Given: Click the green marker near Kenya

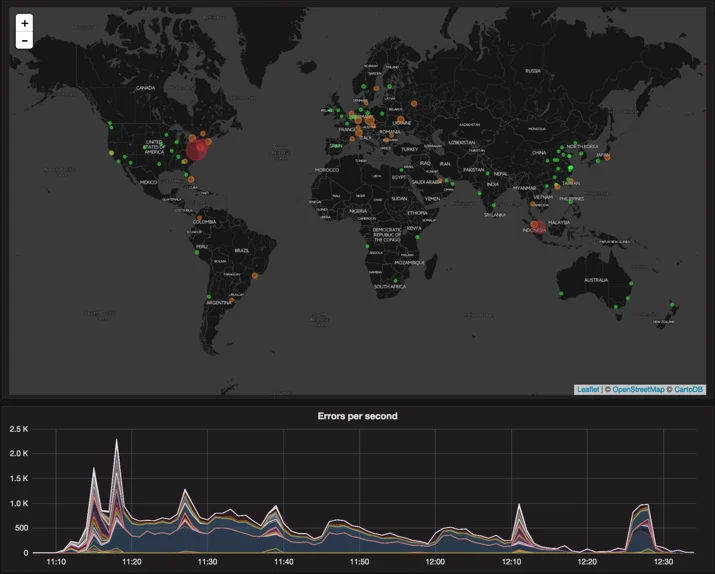Looking at the screenshot, I should [417, 237].
